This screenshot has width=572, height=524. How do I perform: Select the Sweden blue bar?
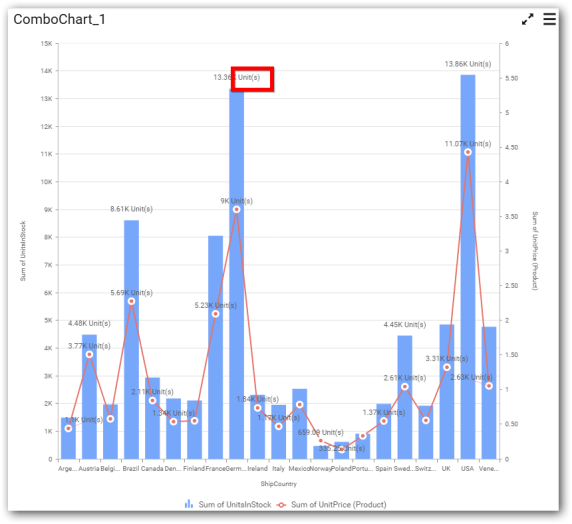point(405,397)
